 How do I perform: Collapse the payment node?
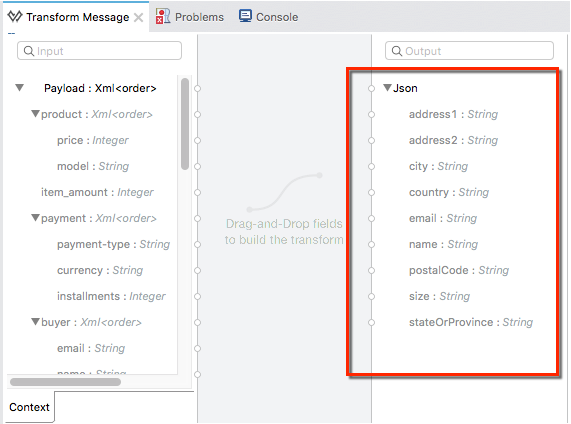35,218
